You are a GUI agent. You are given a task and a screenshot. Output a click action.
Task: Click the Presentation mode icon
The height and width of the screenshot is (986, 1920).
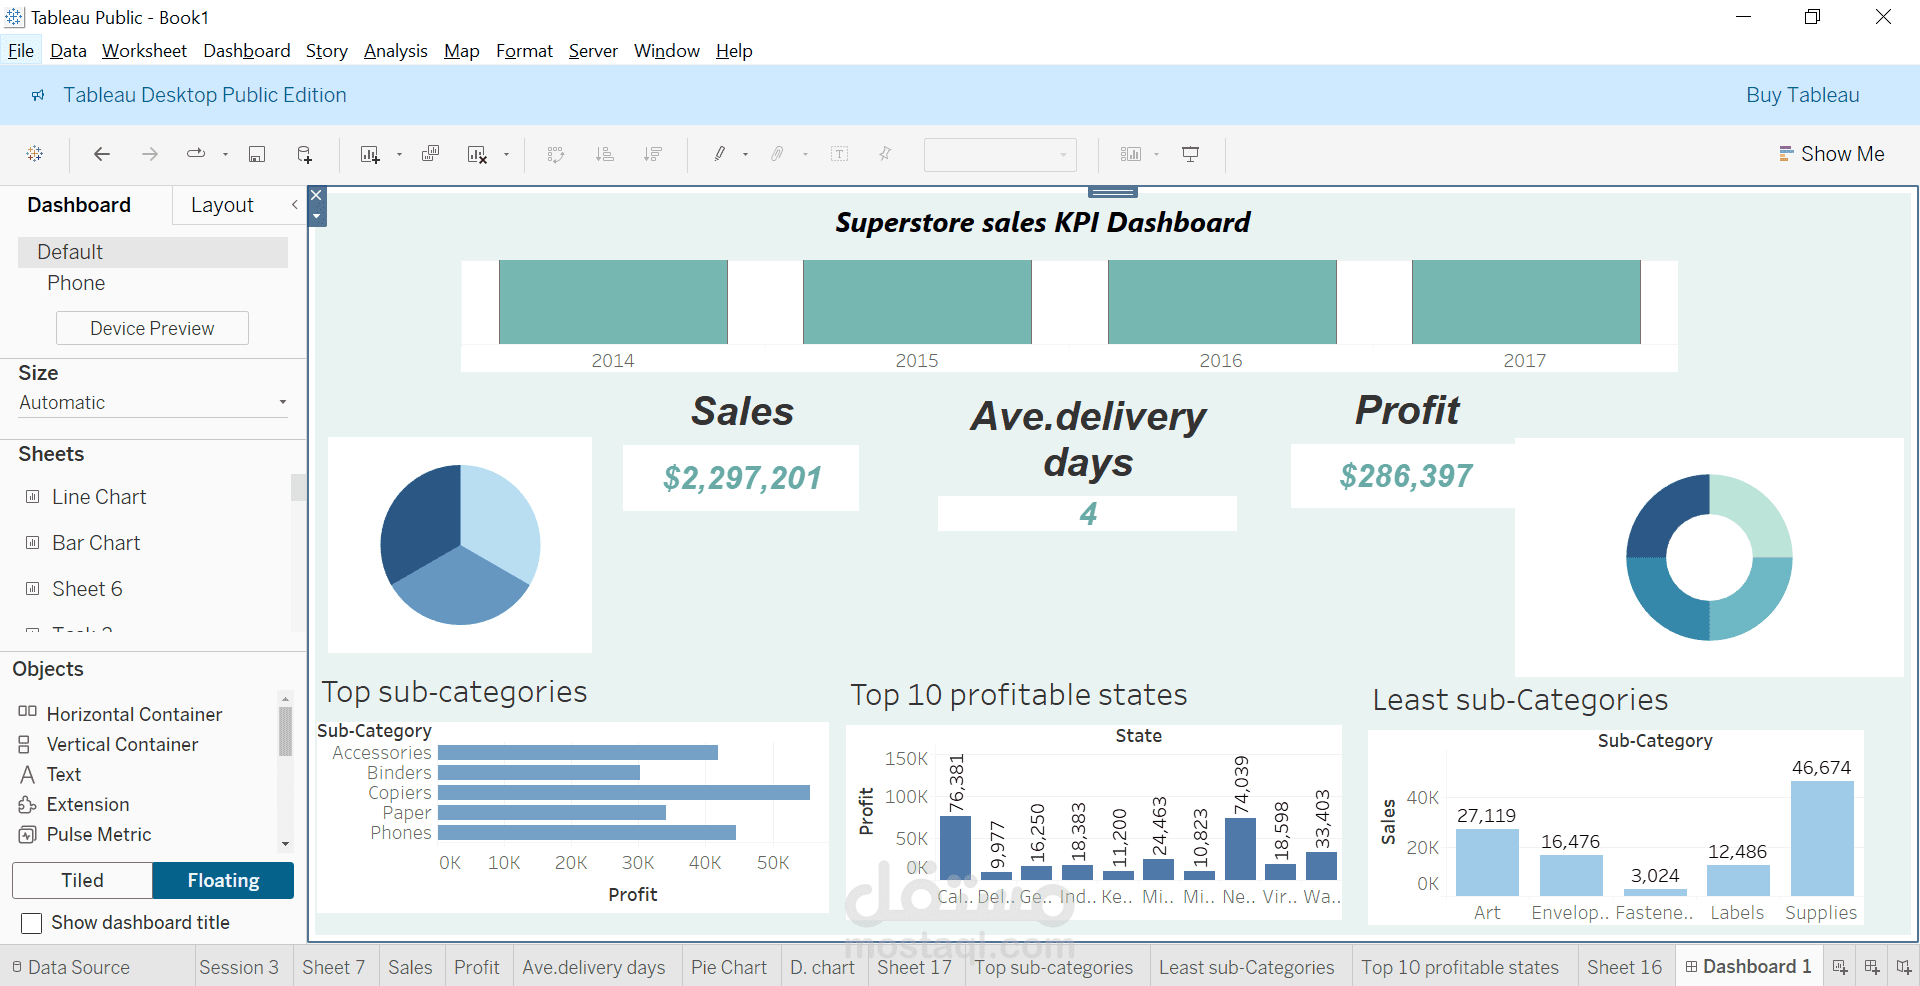[x=1190, y=154]
